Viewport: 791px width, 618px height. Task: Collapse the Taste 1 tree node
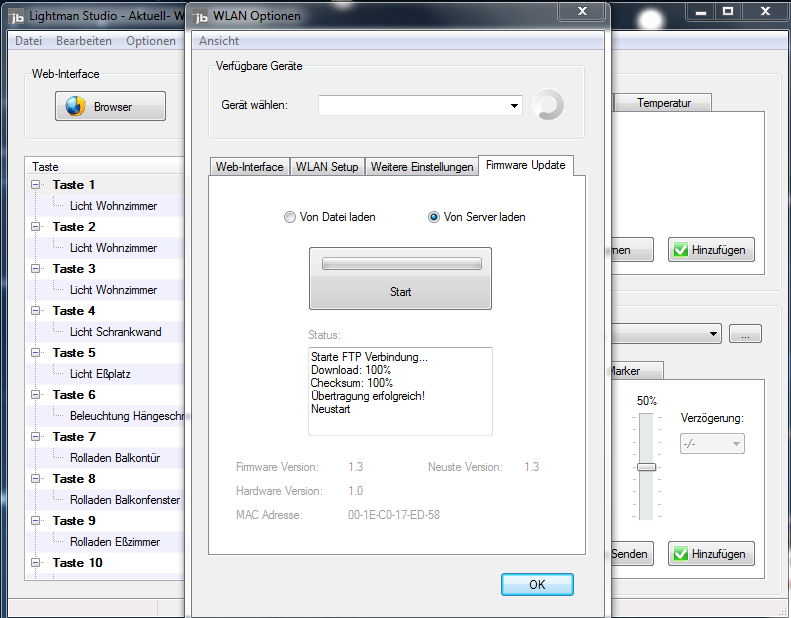pyautogui.click(x=37, y=185)
